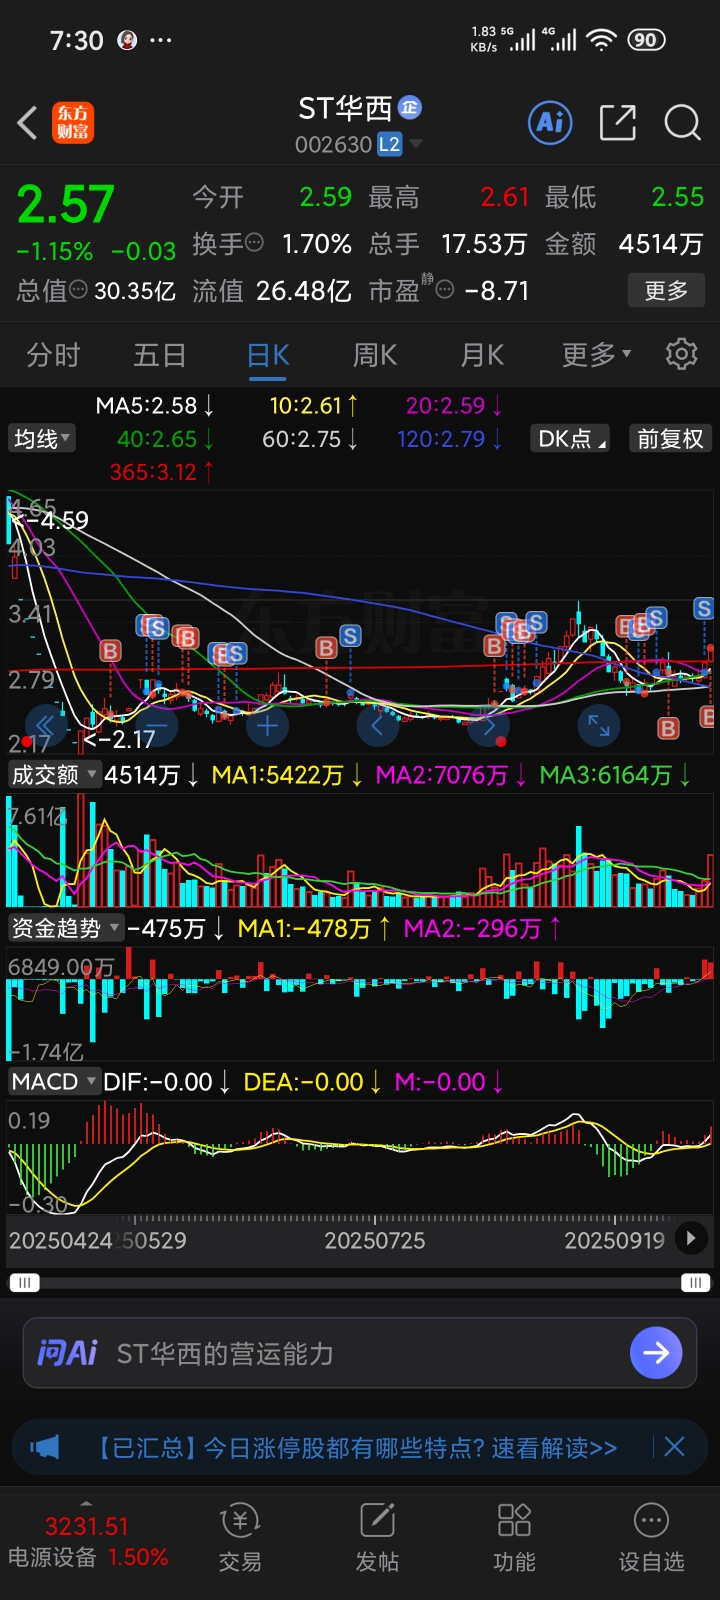The height and width of the screenshot is (1600, 720).
Task: Close the announcement banner
Action: [675, 1447]
